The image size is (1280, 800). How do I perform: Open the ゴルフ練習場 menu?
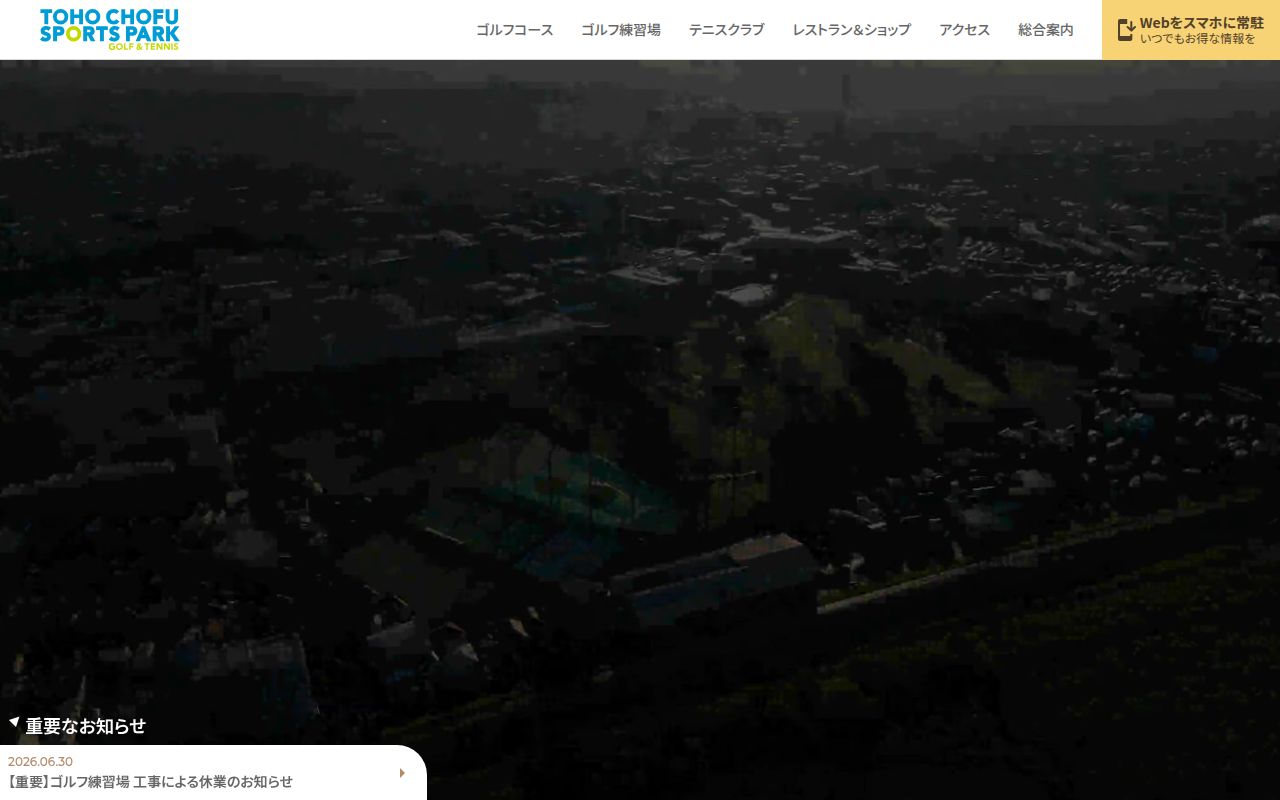pyautogui.click(x=621, y=30)
